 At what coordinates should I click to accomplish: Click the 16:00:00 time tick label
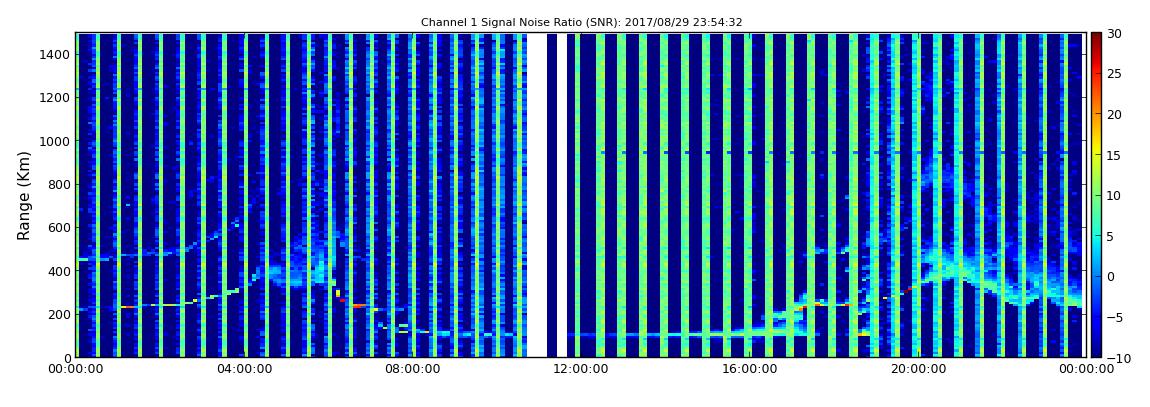748,370
